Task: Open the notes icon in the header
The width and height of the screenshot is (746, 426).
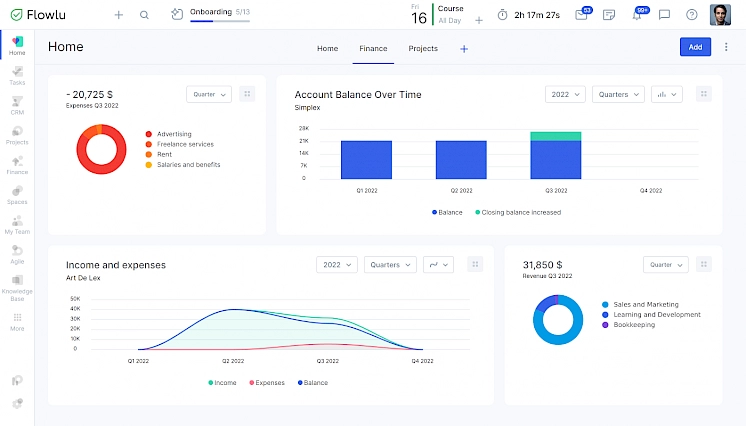Action: coord(609,15)
